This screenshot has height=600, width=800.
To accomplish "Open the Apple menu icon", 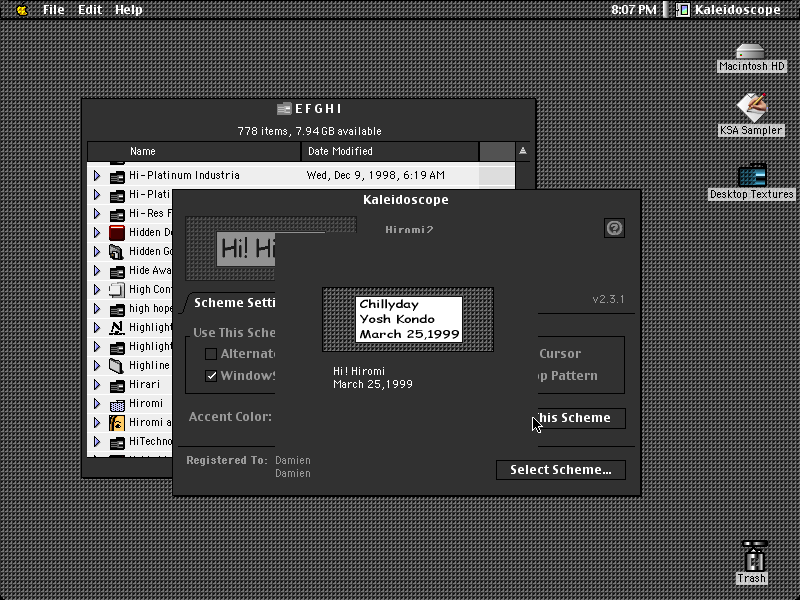I will (22, 10).
